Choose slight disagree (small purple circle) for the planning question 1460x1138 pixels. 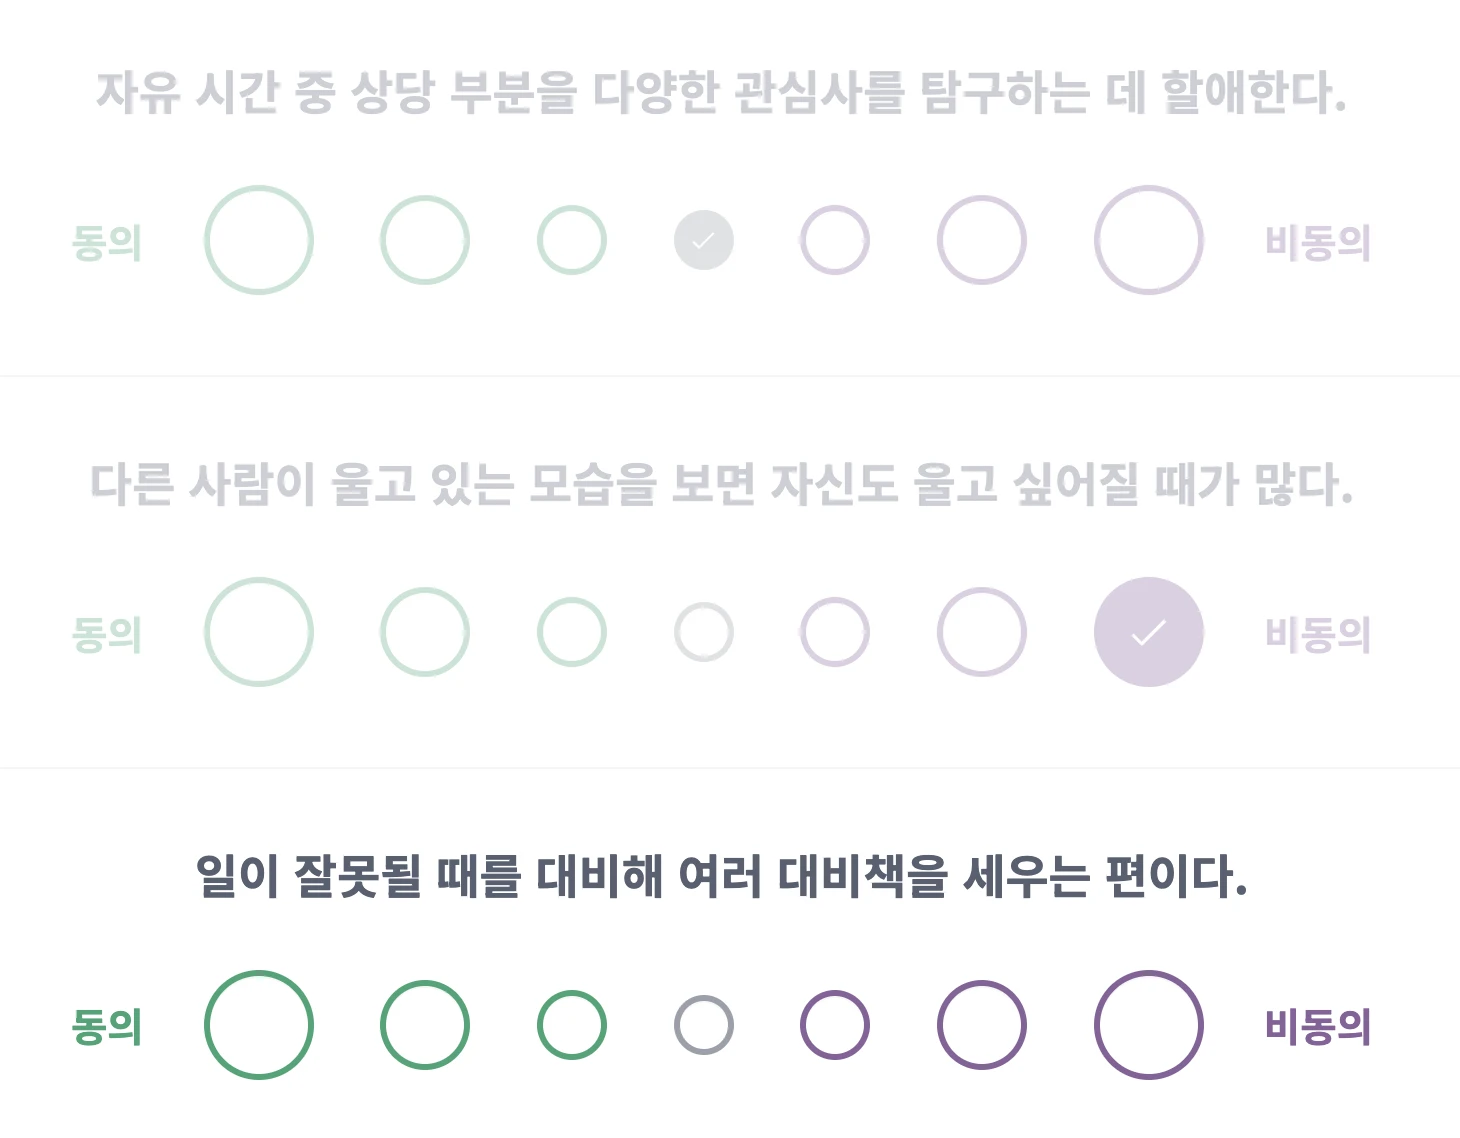pyautogui.click(x=835, y=1024)
